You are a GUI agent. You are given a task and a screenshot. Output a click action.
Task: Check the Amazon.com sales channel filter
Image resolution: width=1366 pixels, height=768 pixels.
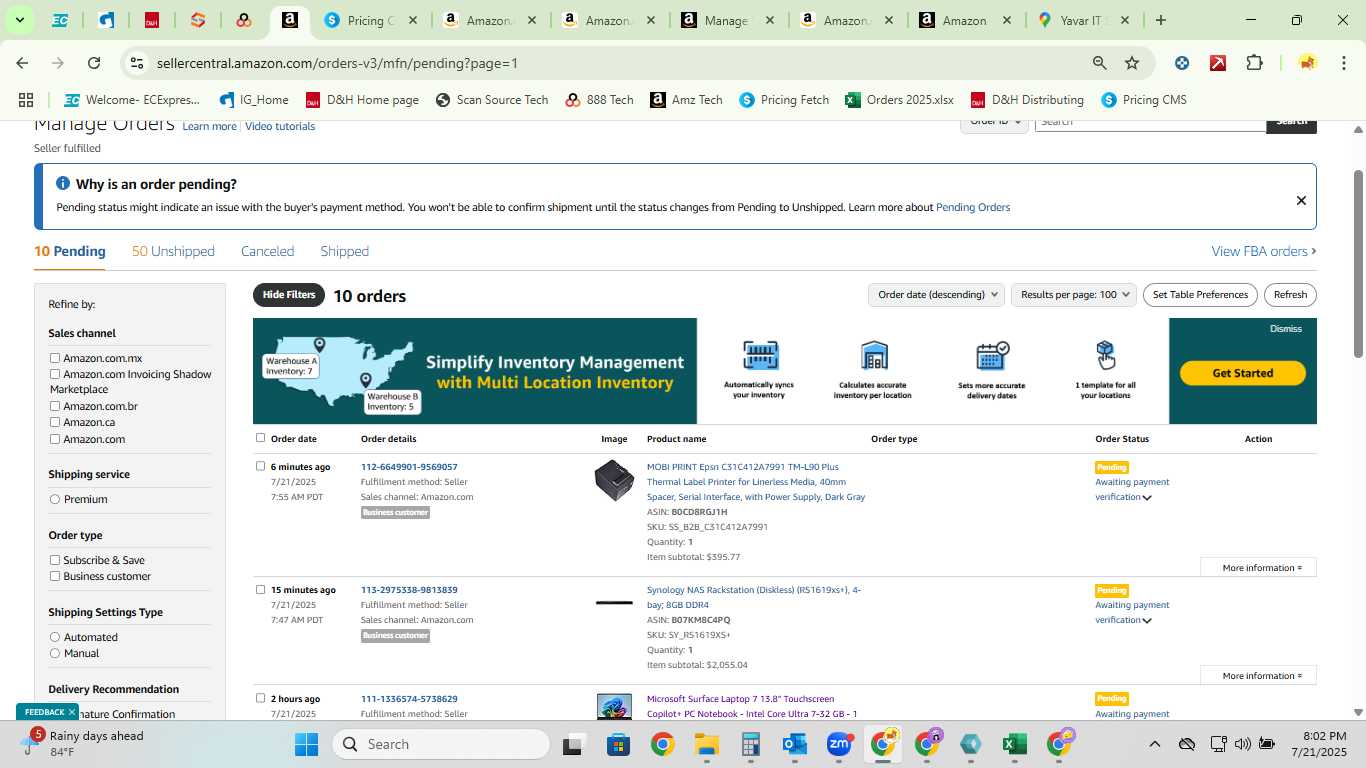(55, 439)
